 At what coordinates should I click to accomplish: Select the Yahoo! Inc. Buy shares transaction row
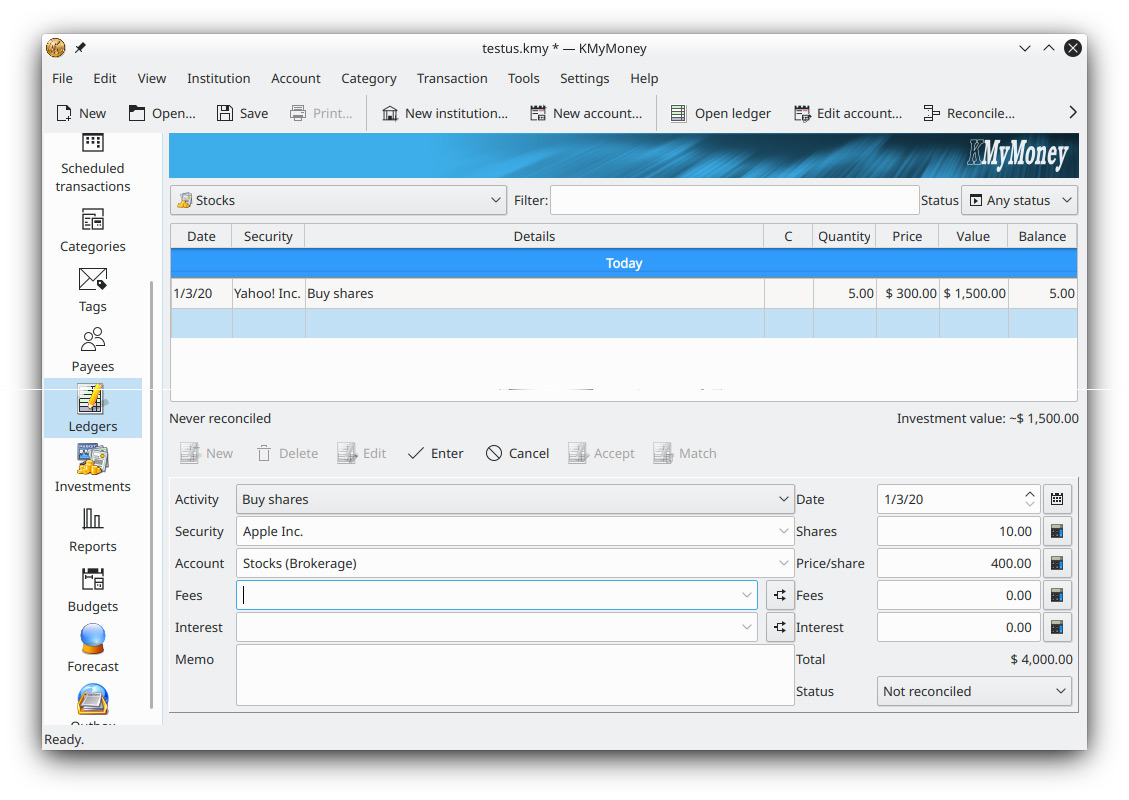(x=624, y=294)
